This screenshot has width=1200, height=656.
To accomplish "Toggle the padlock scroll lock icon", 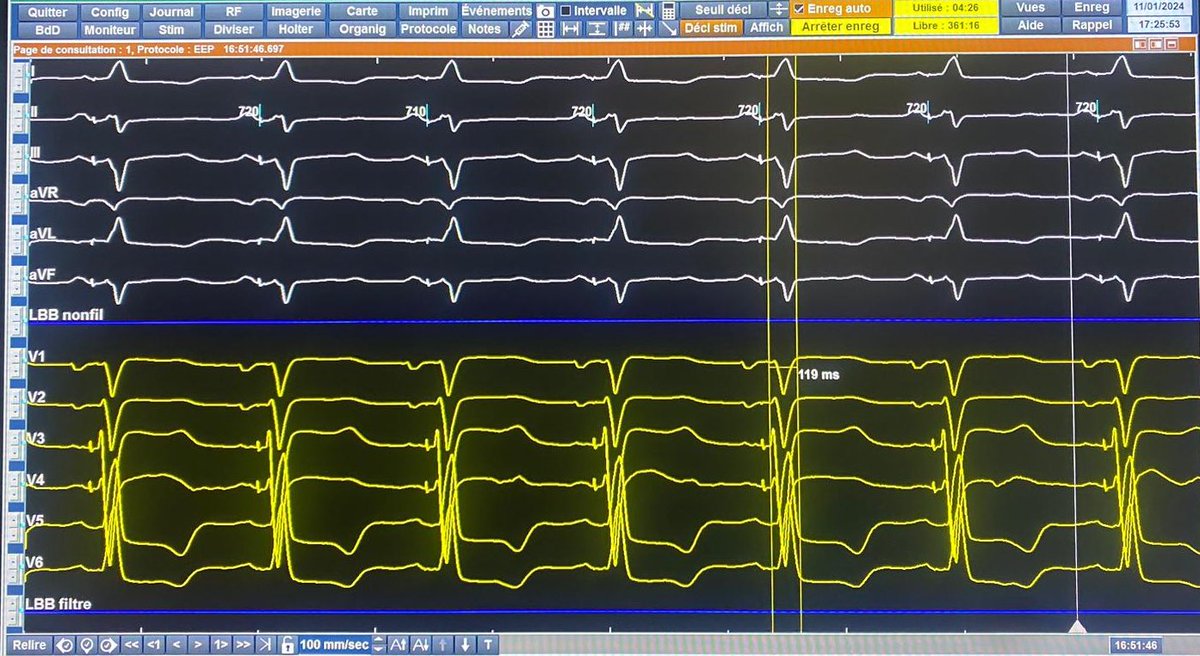I will click(x=287, y=645).
